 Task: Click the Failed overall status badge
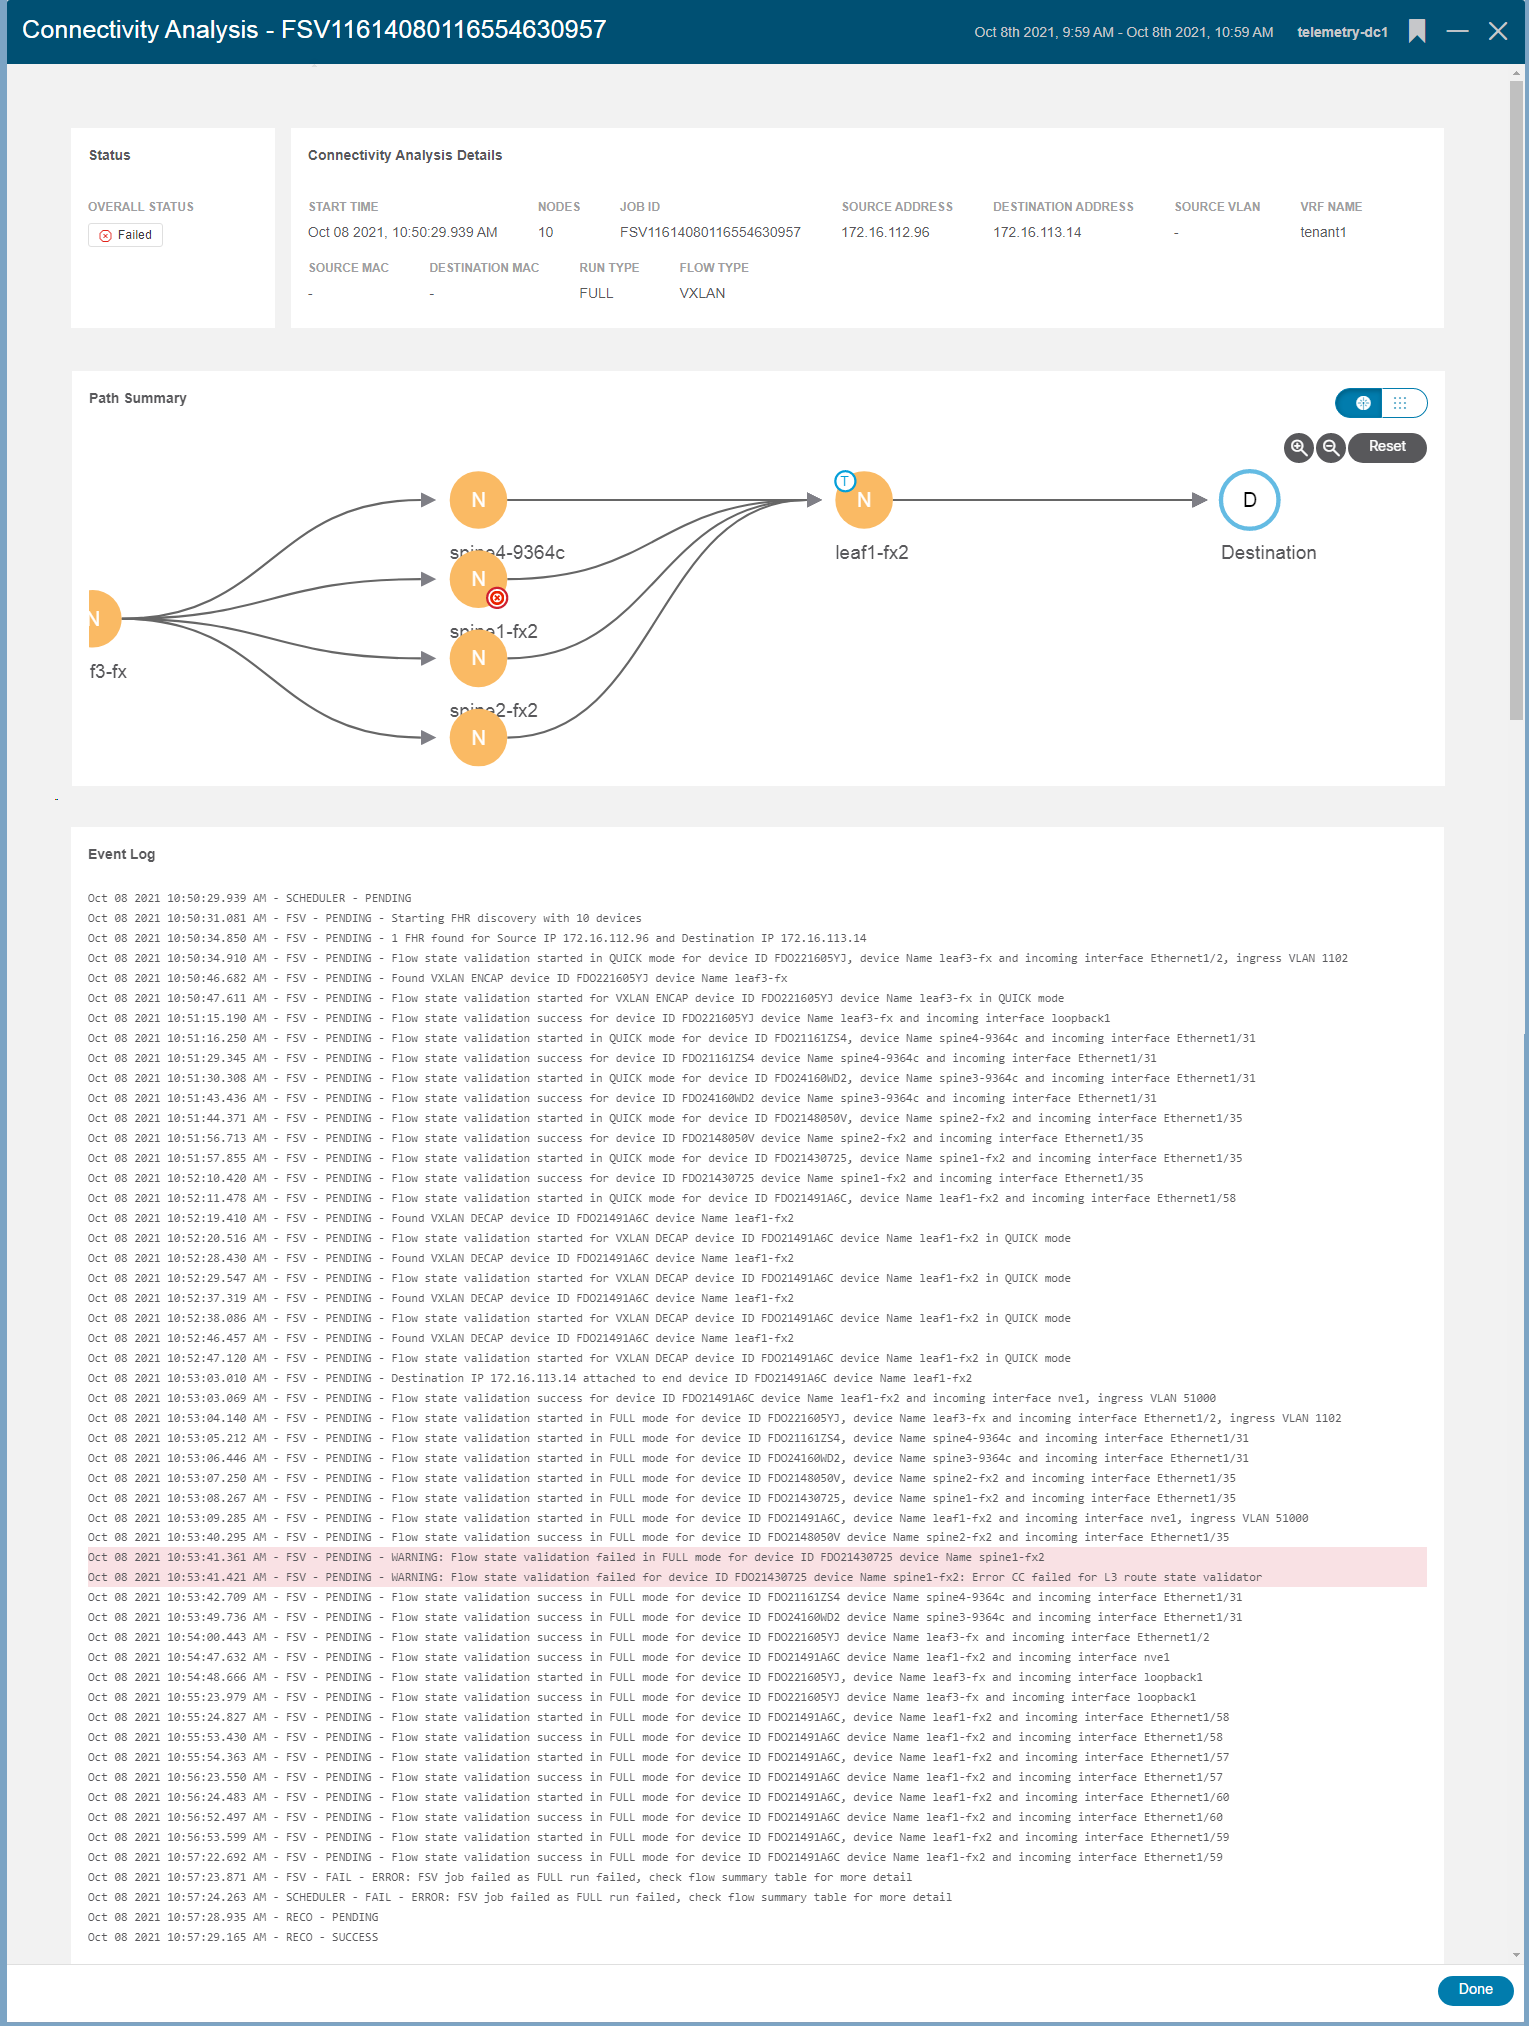pyautogui.click(x=126, y=235)
